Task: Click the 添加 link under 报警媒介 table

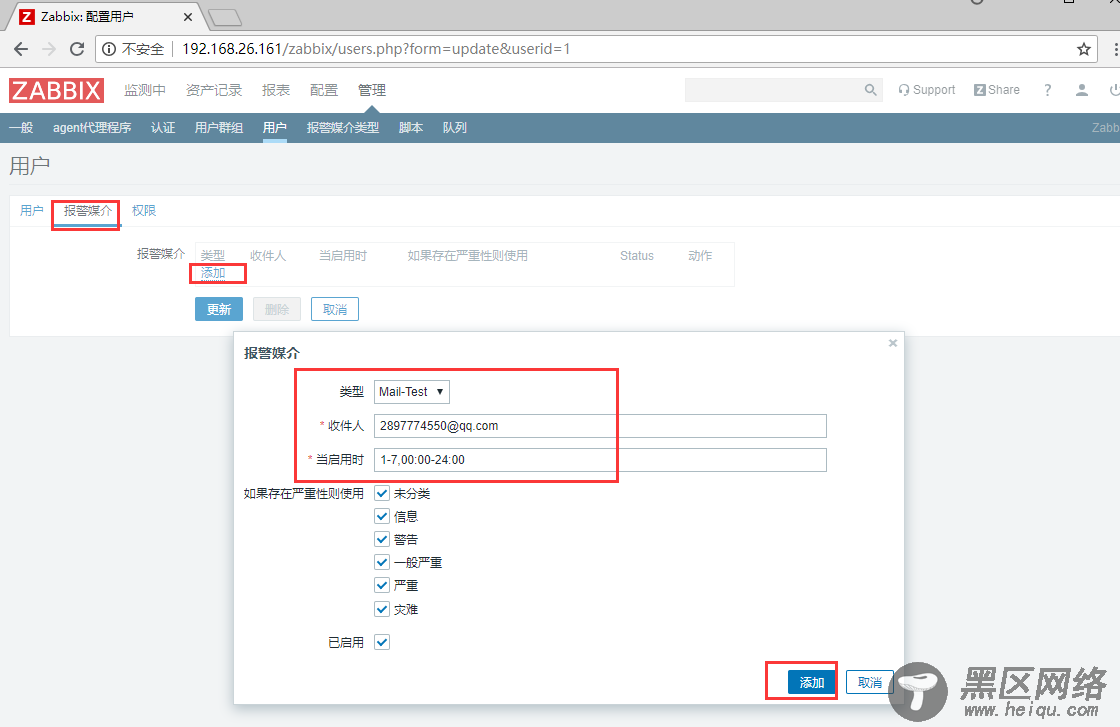Action: click(213, 273)
